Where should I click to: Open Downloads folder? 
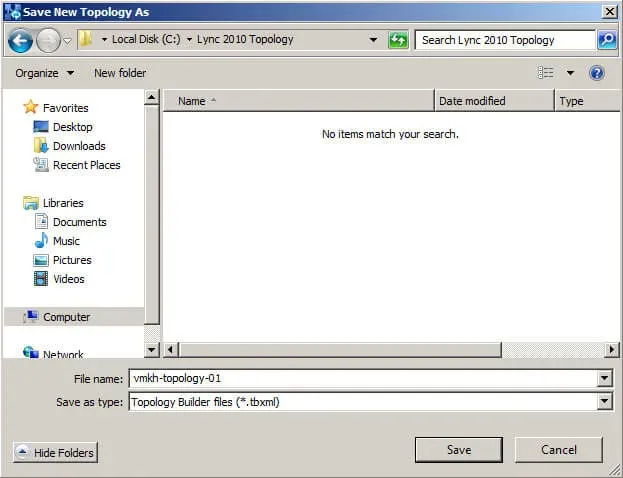79,146
